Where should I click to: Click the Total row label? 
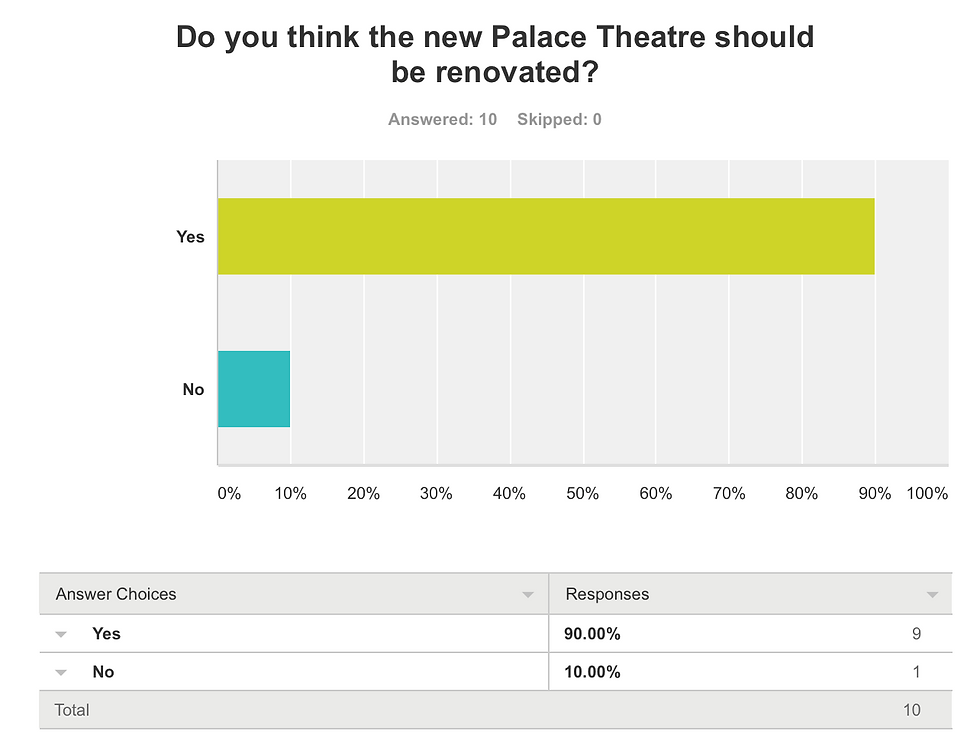pos(72,710)
